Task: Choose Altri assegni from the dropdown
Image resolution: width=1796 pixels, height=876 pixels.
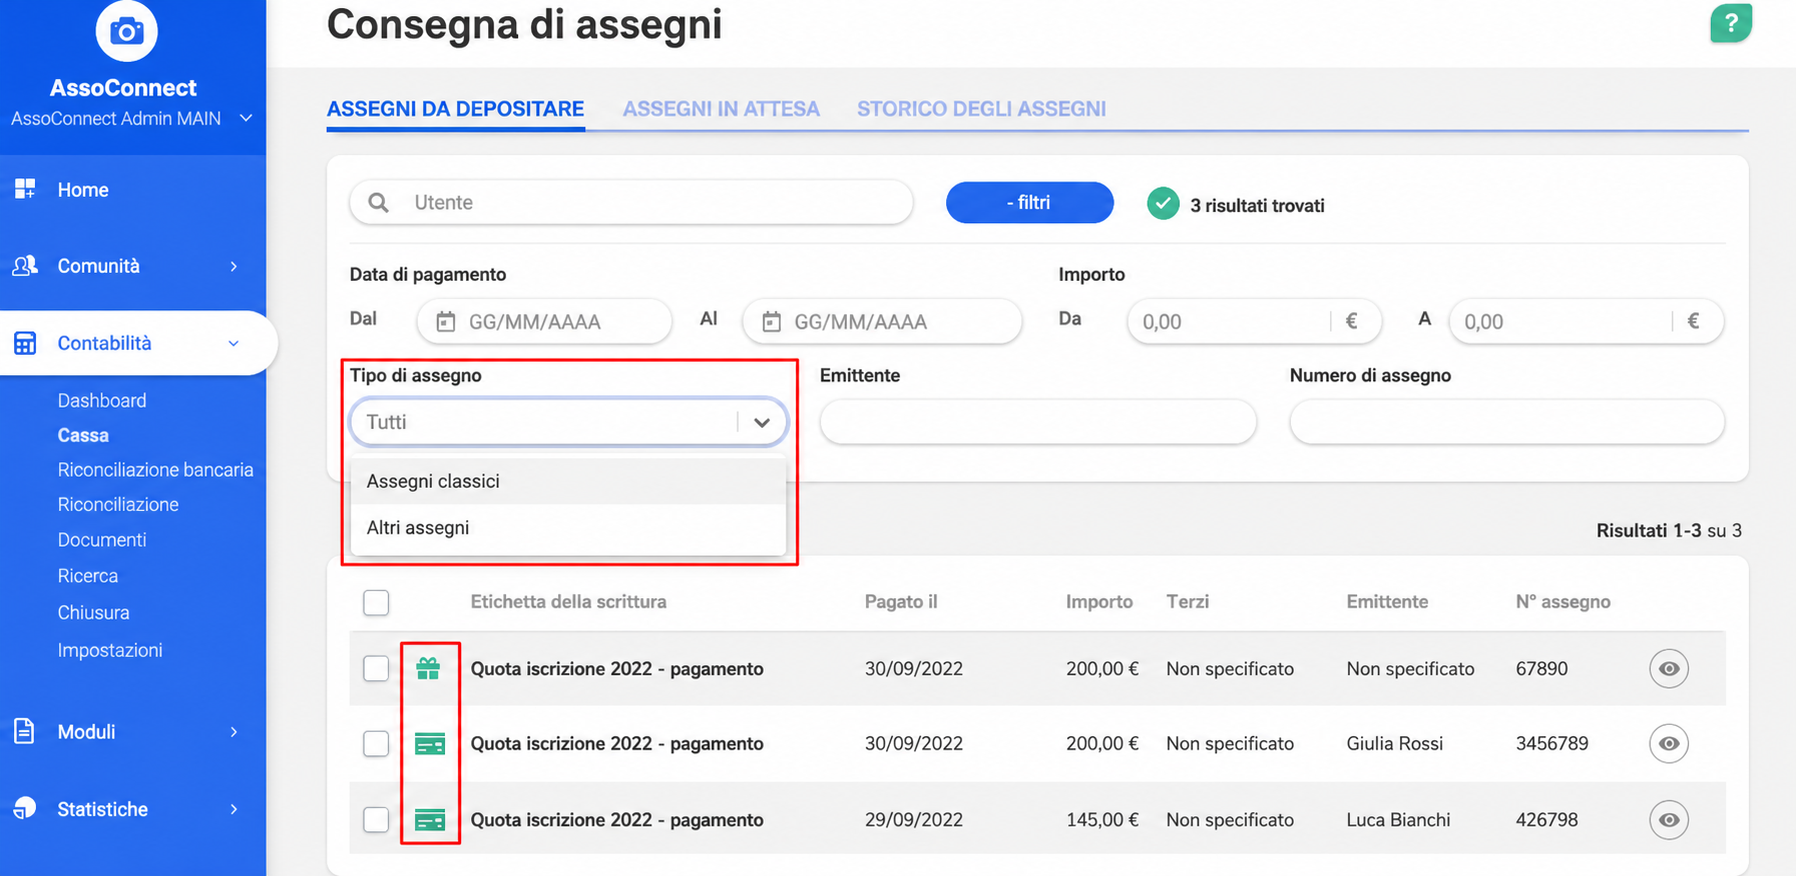Action: (x=568, y=527)
